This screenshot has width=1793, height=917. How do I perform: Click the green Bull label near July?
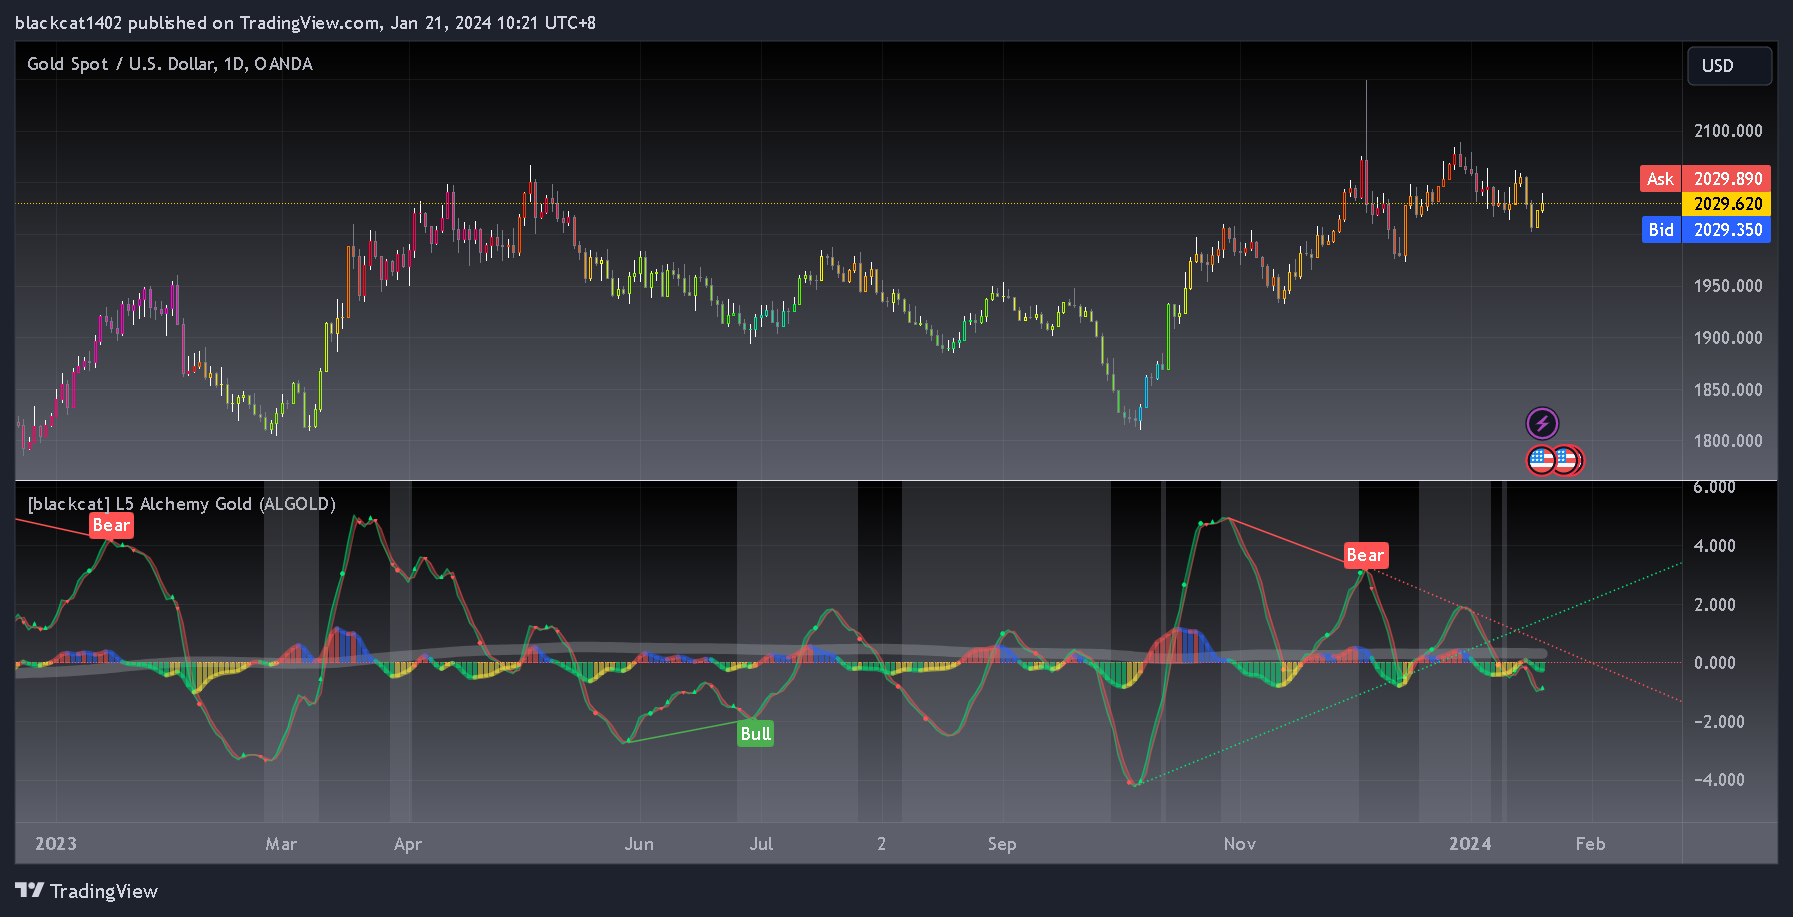pos(755,734)
